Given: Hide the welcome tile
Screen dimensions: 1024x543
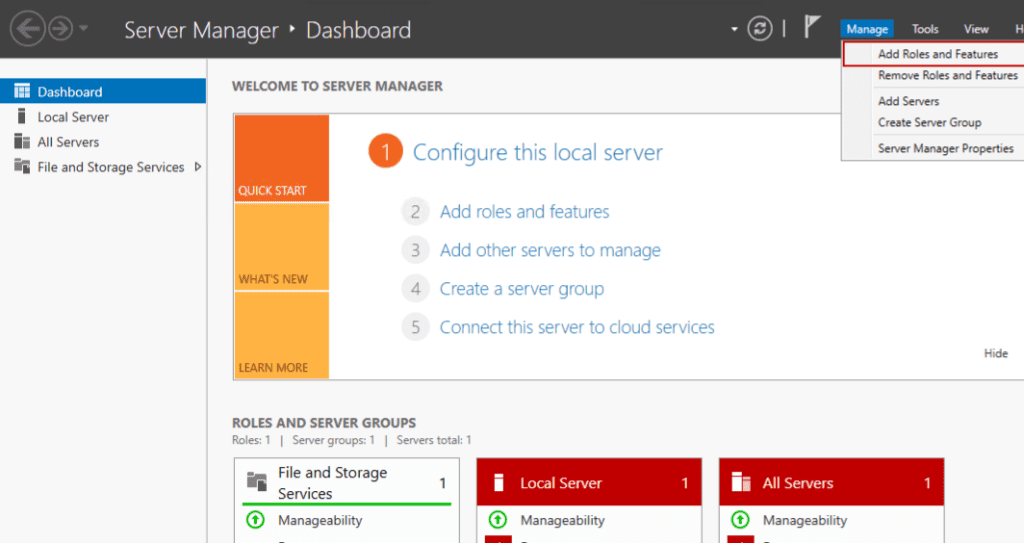Looking at the screenshot, I should (996, 354).
